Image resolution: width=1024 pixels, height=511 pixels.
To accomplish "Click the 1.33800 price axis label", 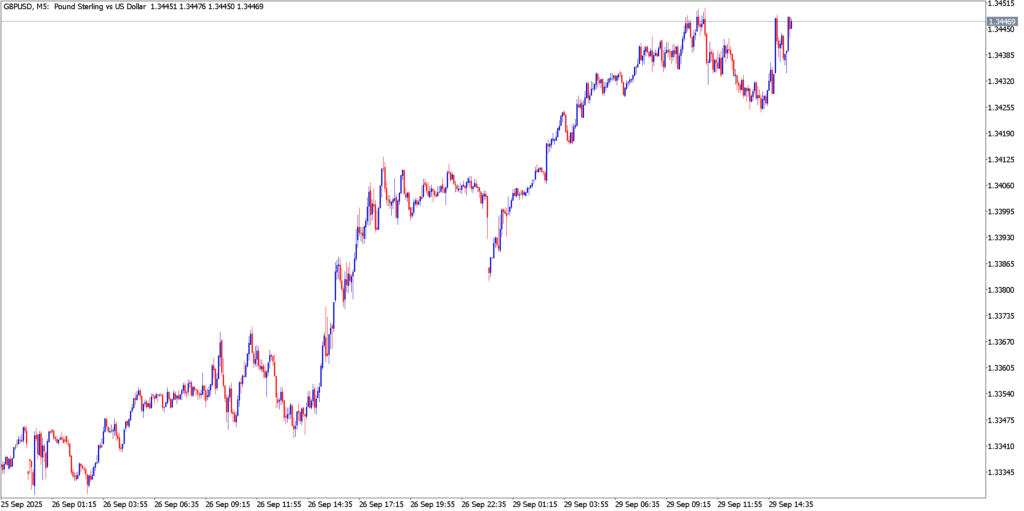I will (x=1002, y=290).
